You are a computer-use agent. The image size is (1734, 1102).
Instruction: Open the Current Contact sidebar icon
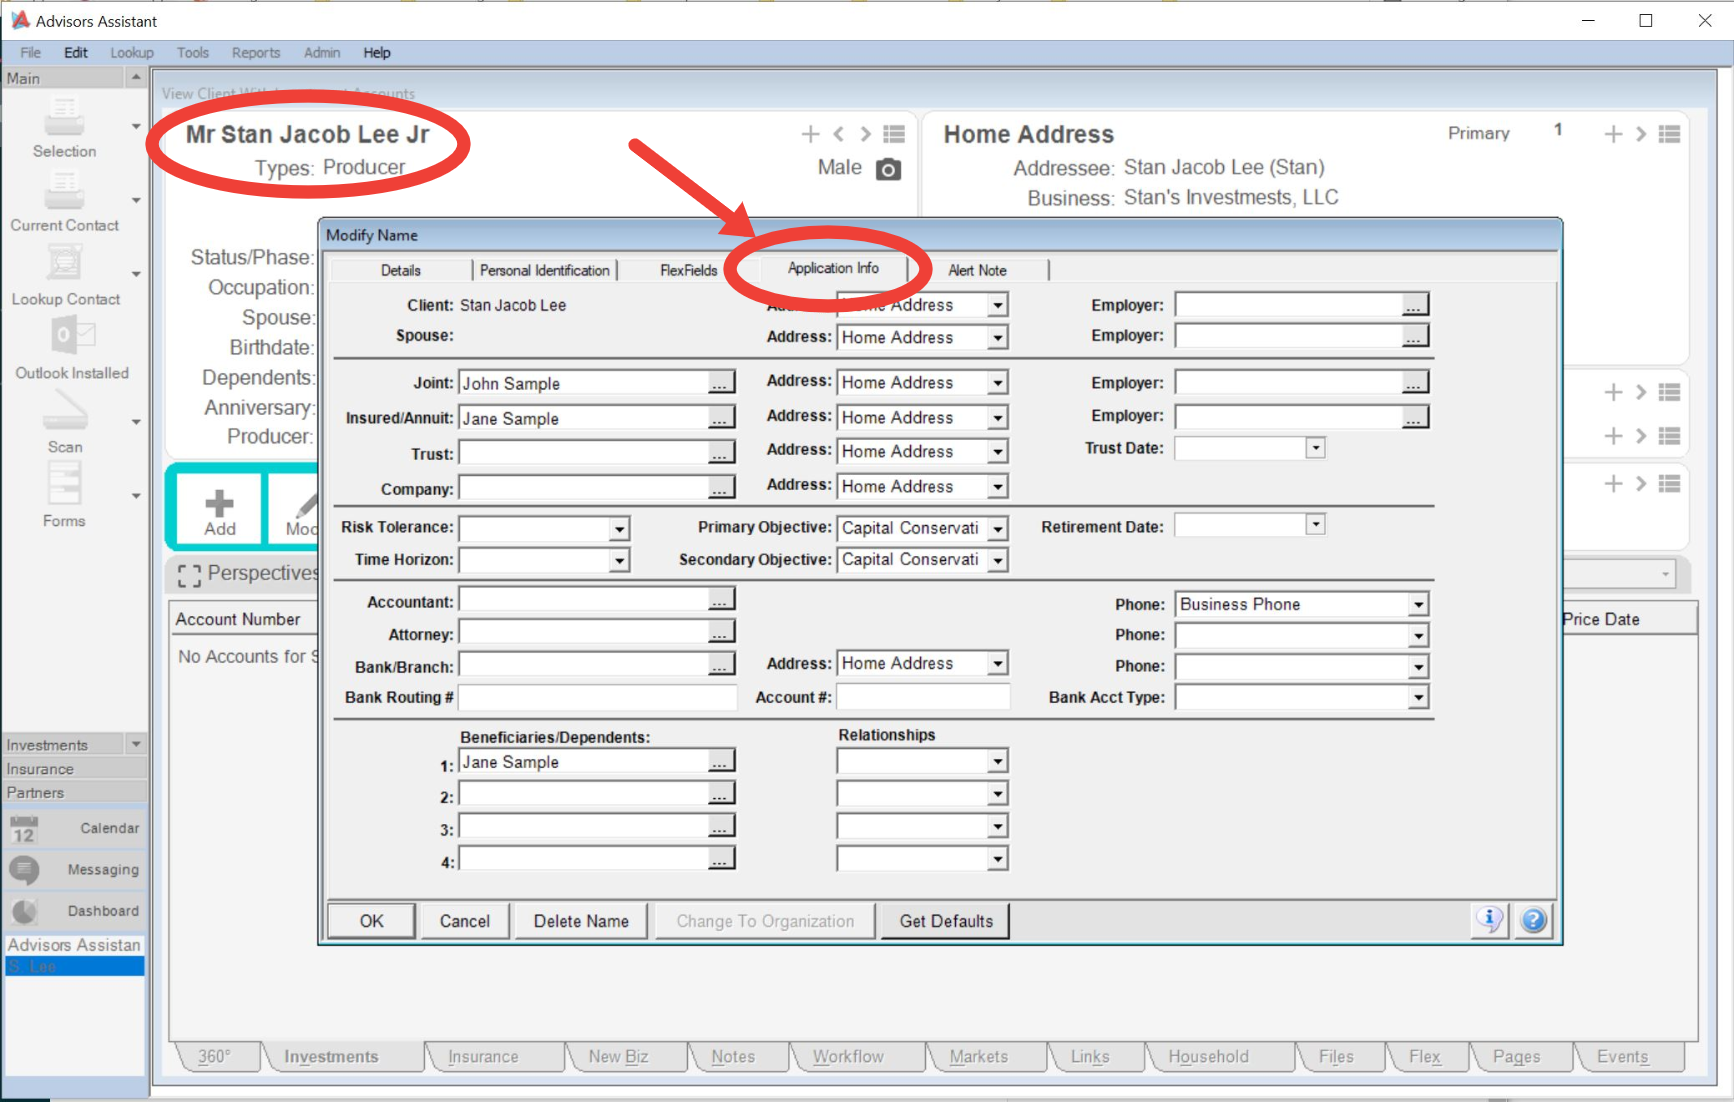point(64,190)
